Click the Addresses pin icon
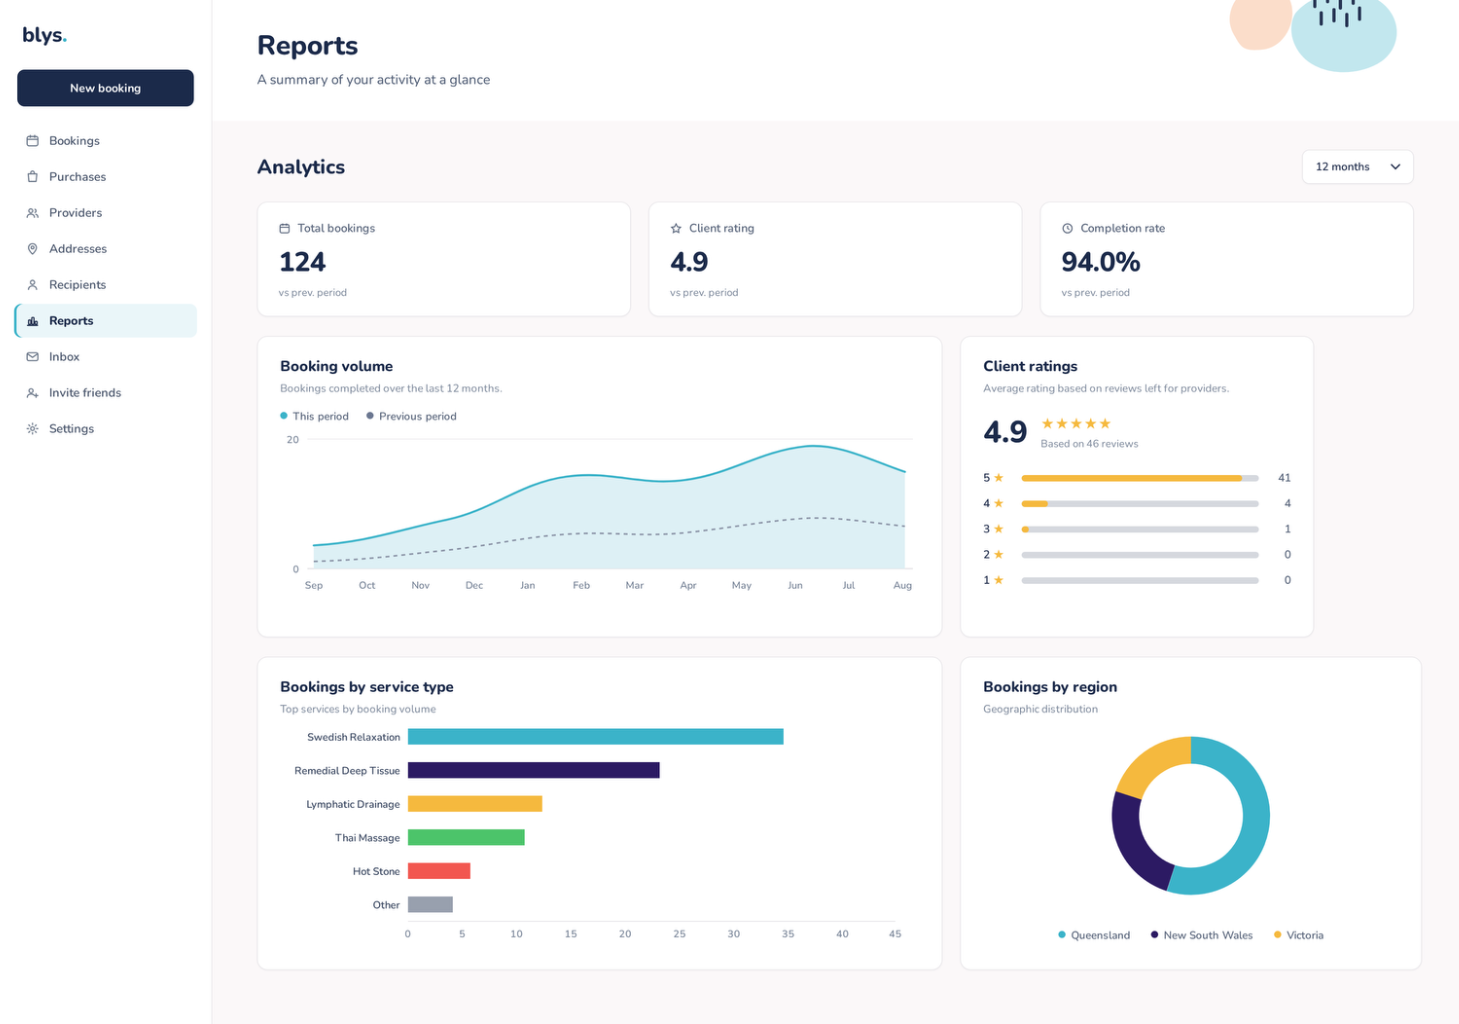Screen dimensions: 1459x1024 tap(32, 249)
